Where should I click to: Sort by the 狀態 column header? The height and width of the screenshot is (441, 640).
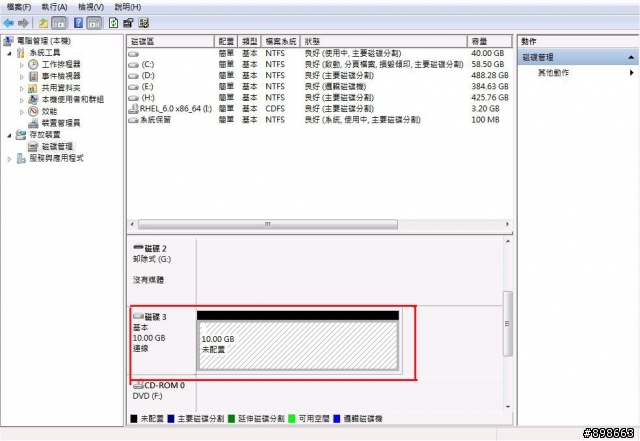pos(384,41)
